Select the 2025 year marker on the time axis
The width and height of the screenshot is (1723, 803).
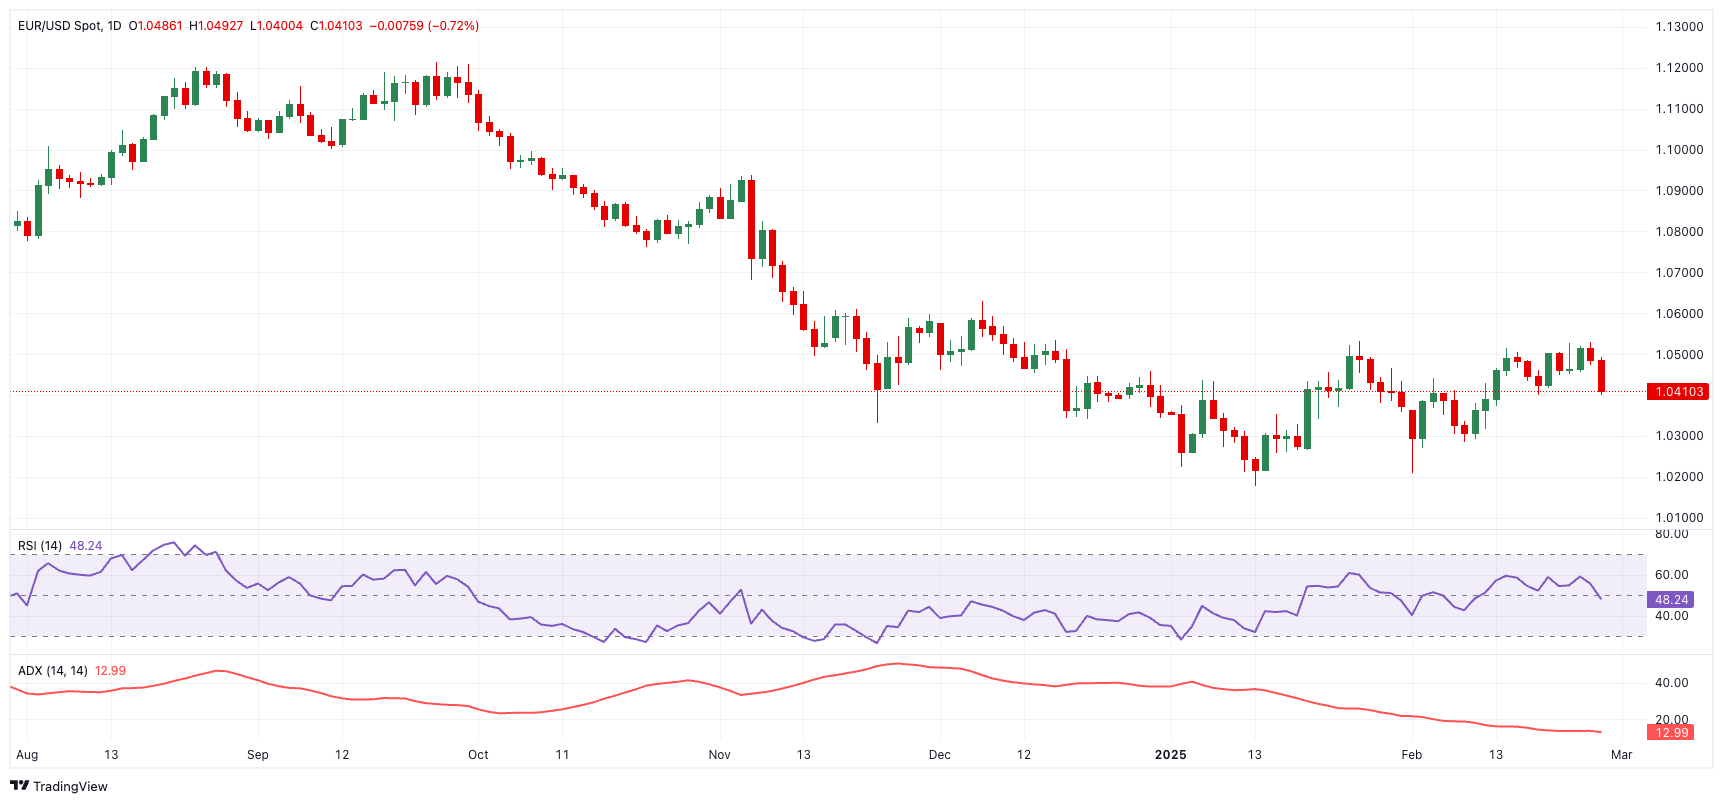click(1170, 755)
